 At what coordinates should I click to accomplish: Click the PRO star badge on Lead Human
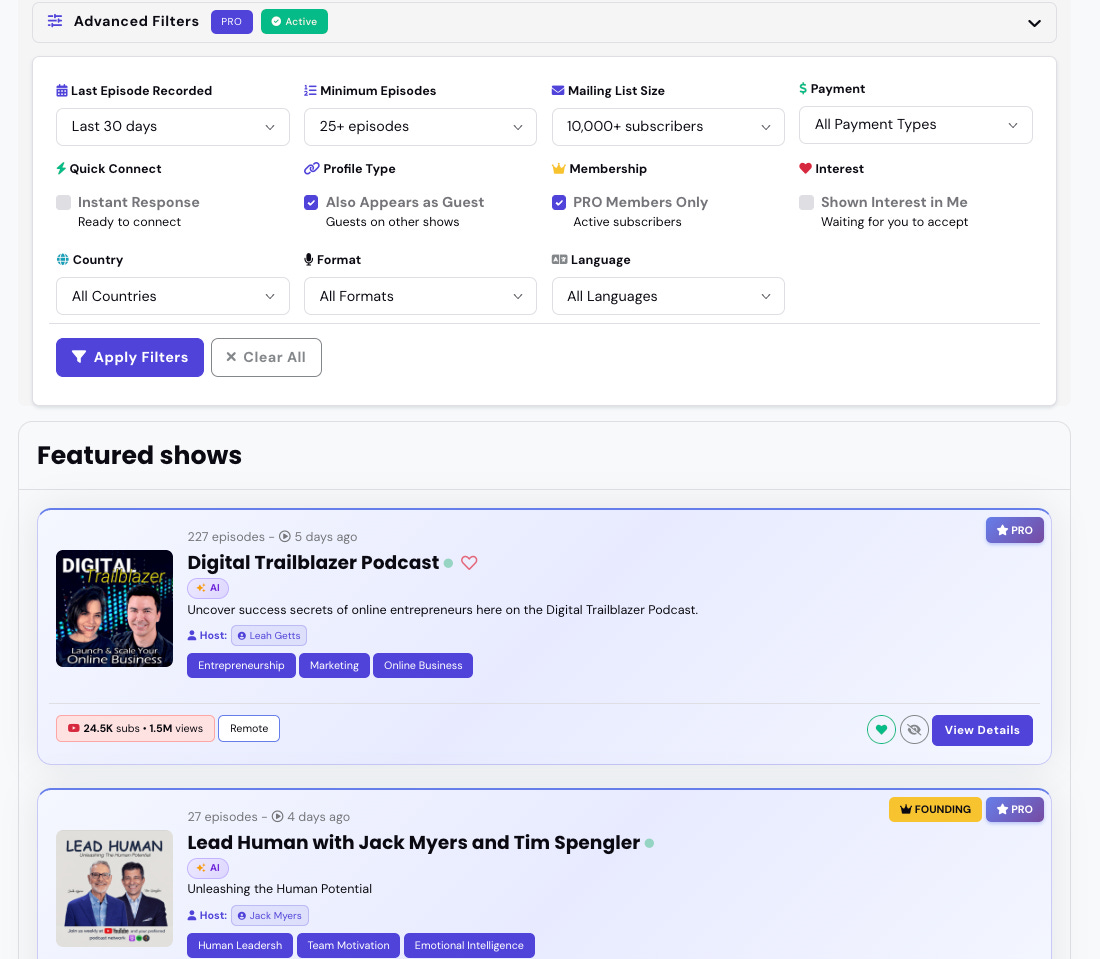pos(1014,810)
